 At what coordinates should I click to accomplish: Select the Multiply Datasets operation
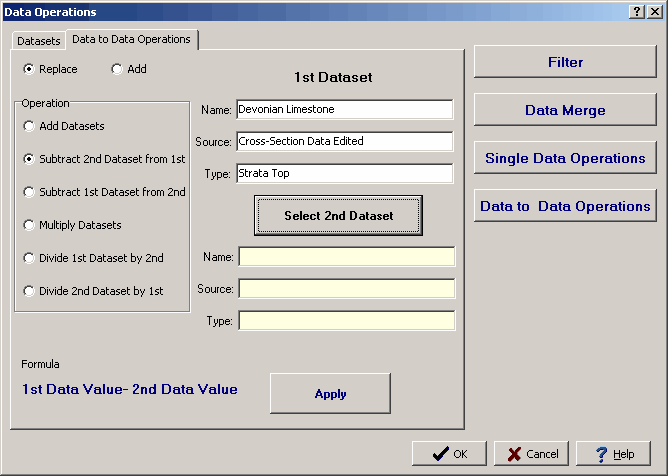click(30, 225)
